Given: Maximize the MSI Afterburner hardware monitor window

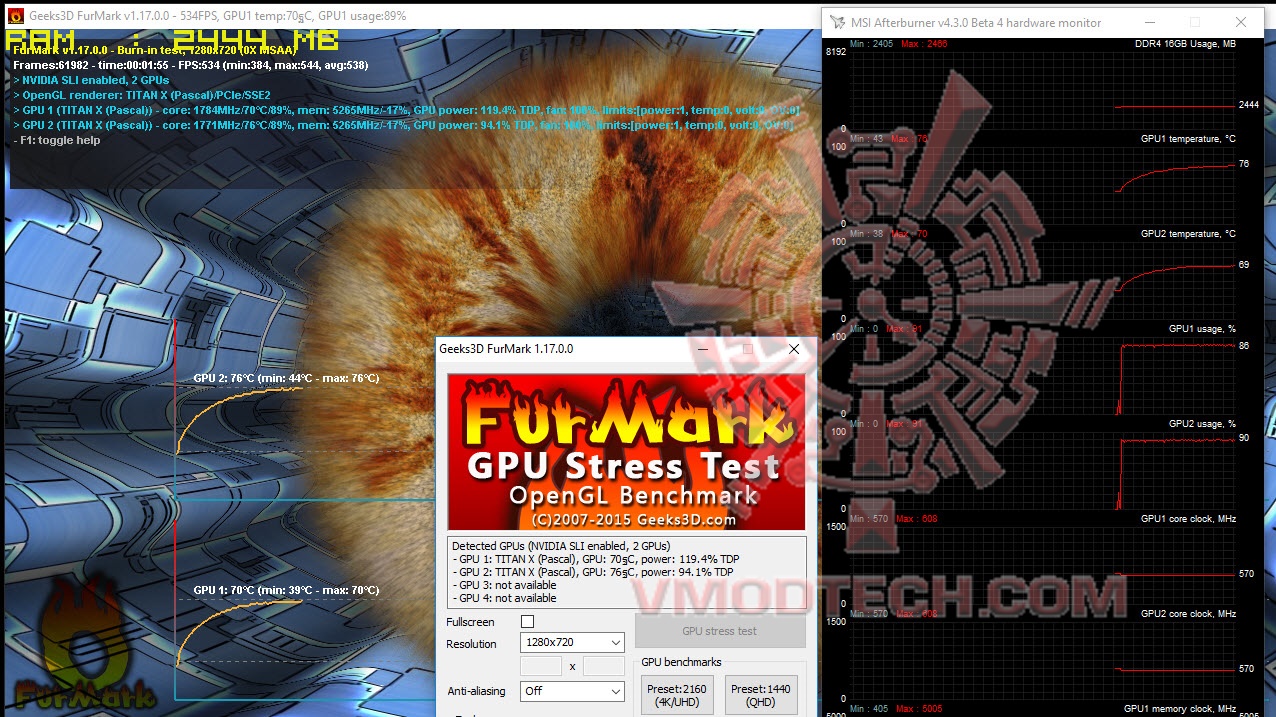Looking at the screenshot, I should 1195,22.
